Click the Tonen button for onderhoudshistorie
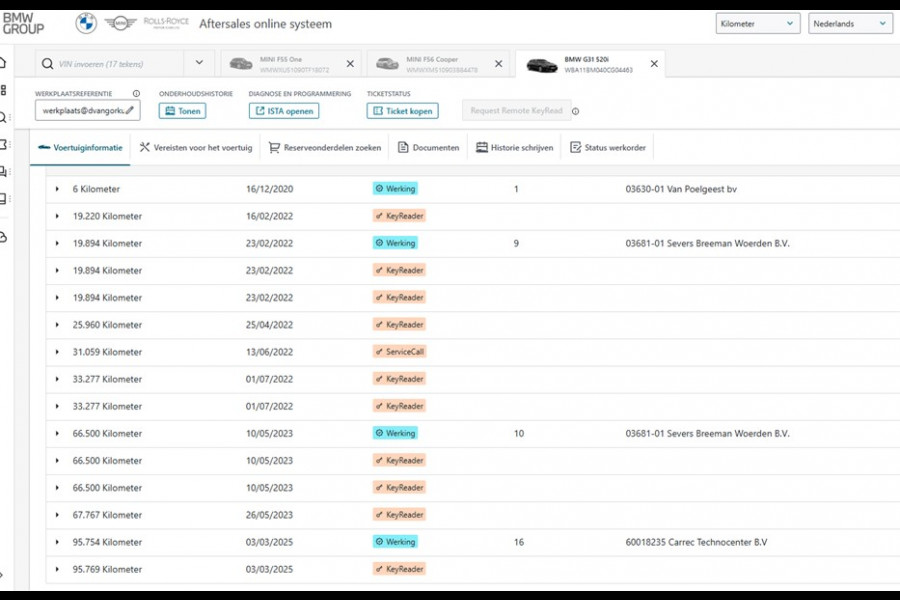 pos(183,111)
